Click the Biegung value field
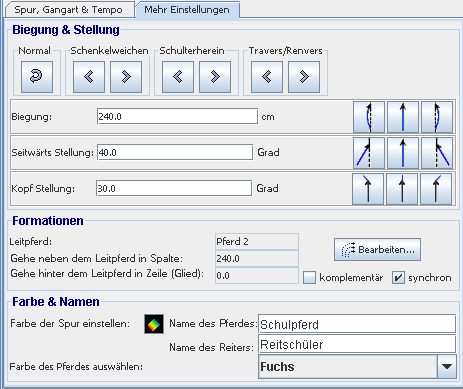The height and width of the screenshot is (389, 463). (x=177, y=116)
